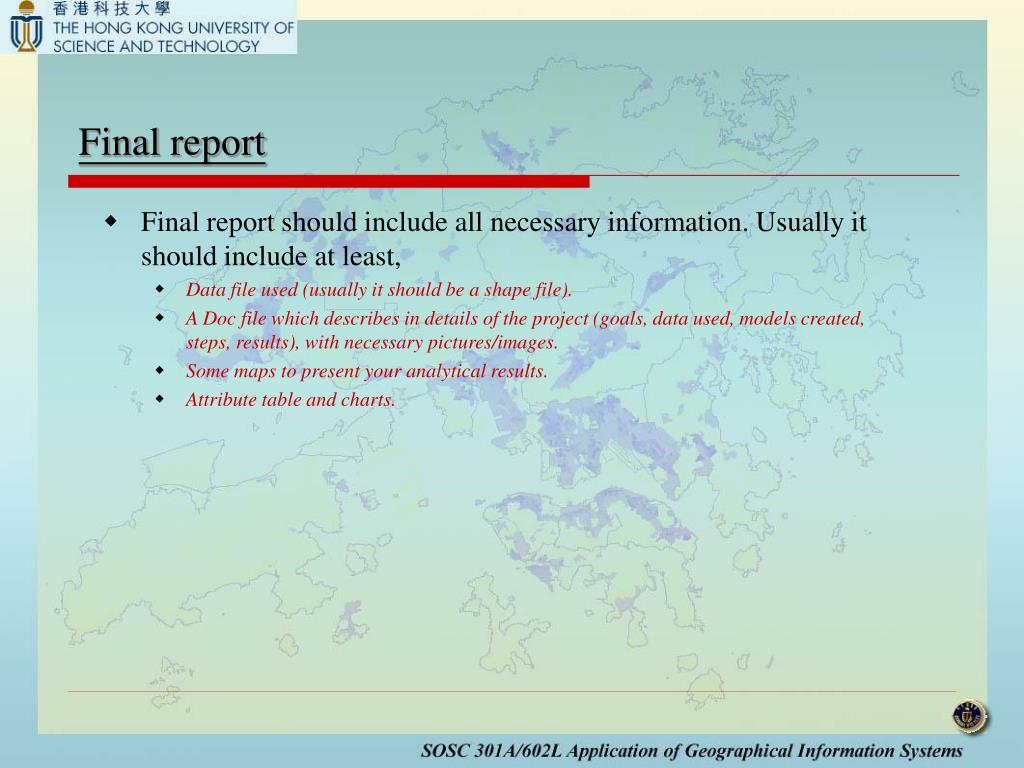1024x768 pixels.
Task: Click the bullet 'Some maps to present your analytical results.'
Action: tap(366, 372)
